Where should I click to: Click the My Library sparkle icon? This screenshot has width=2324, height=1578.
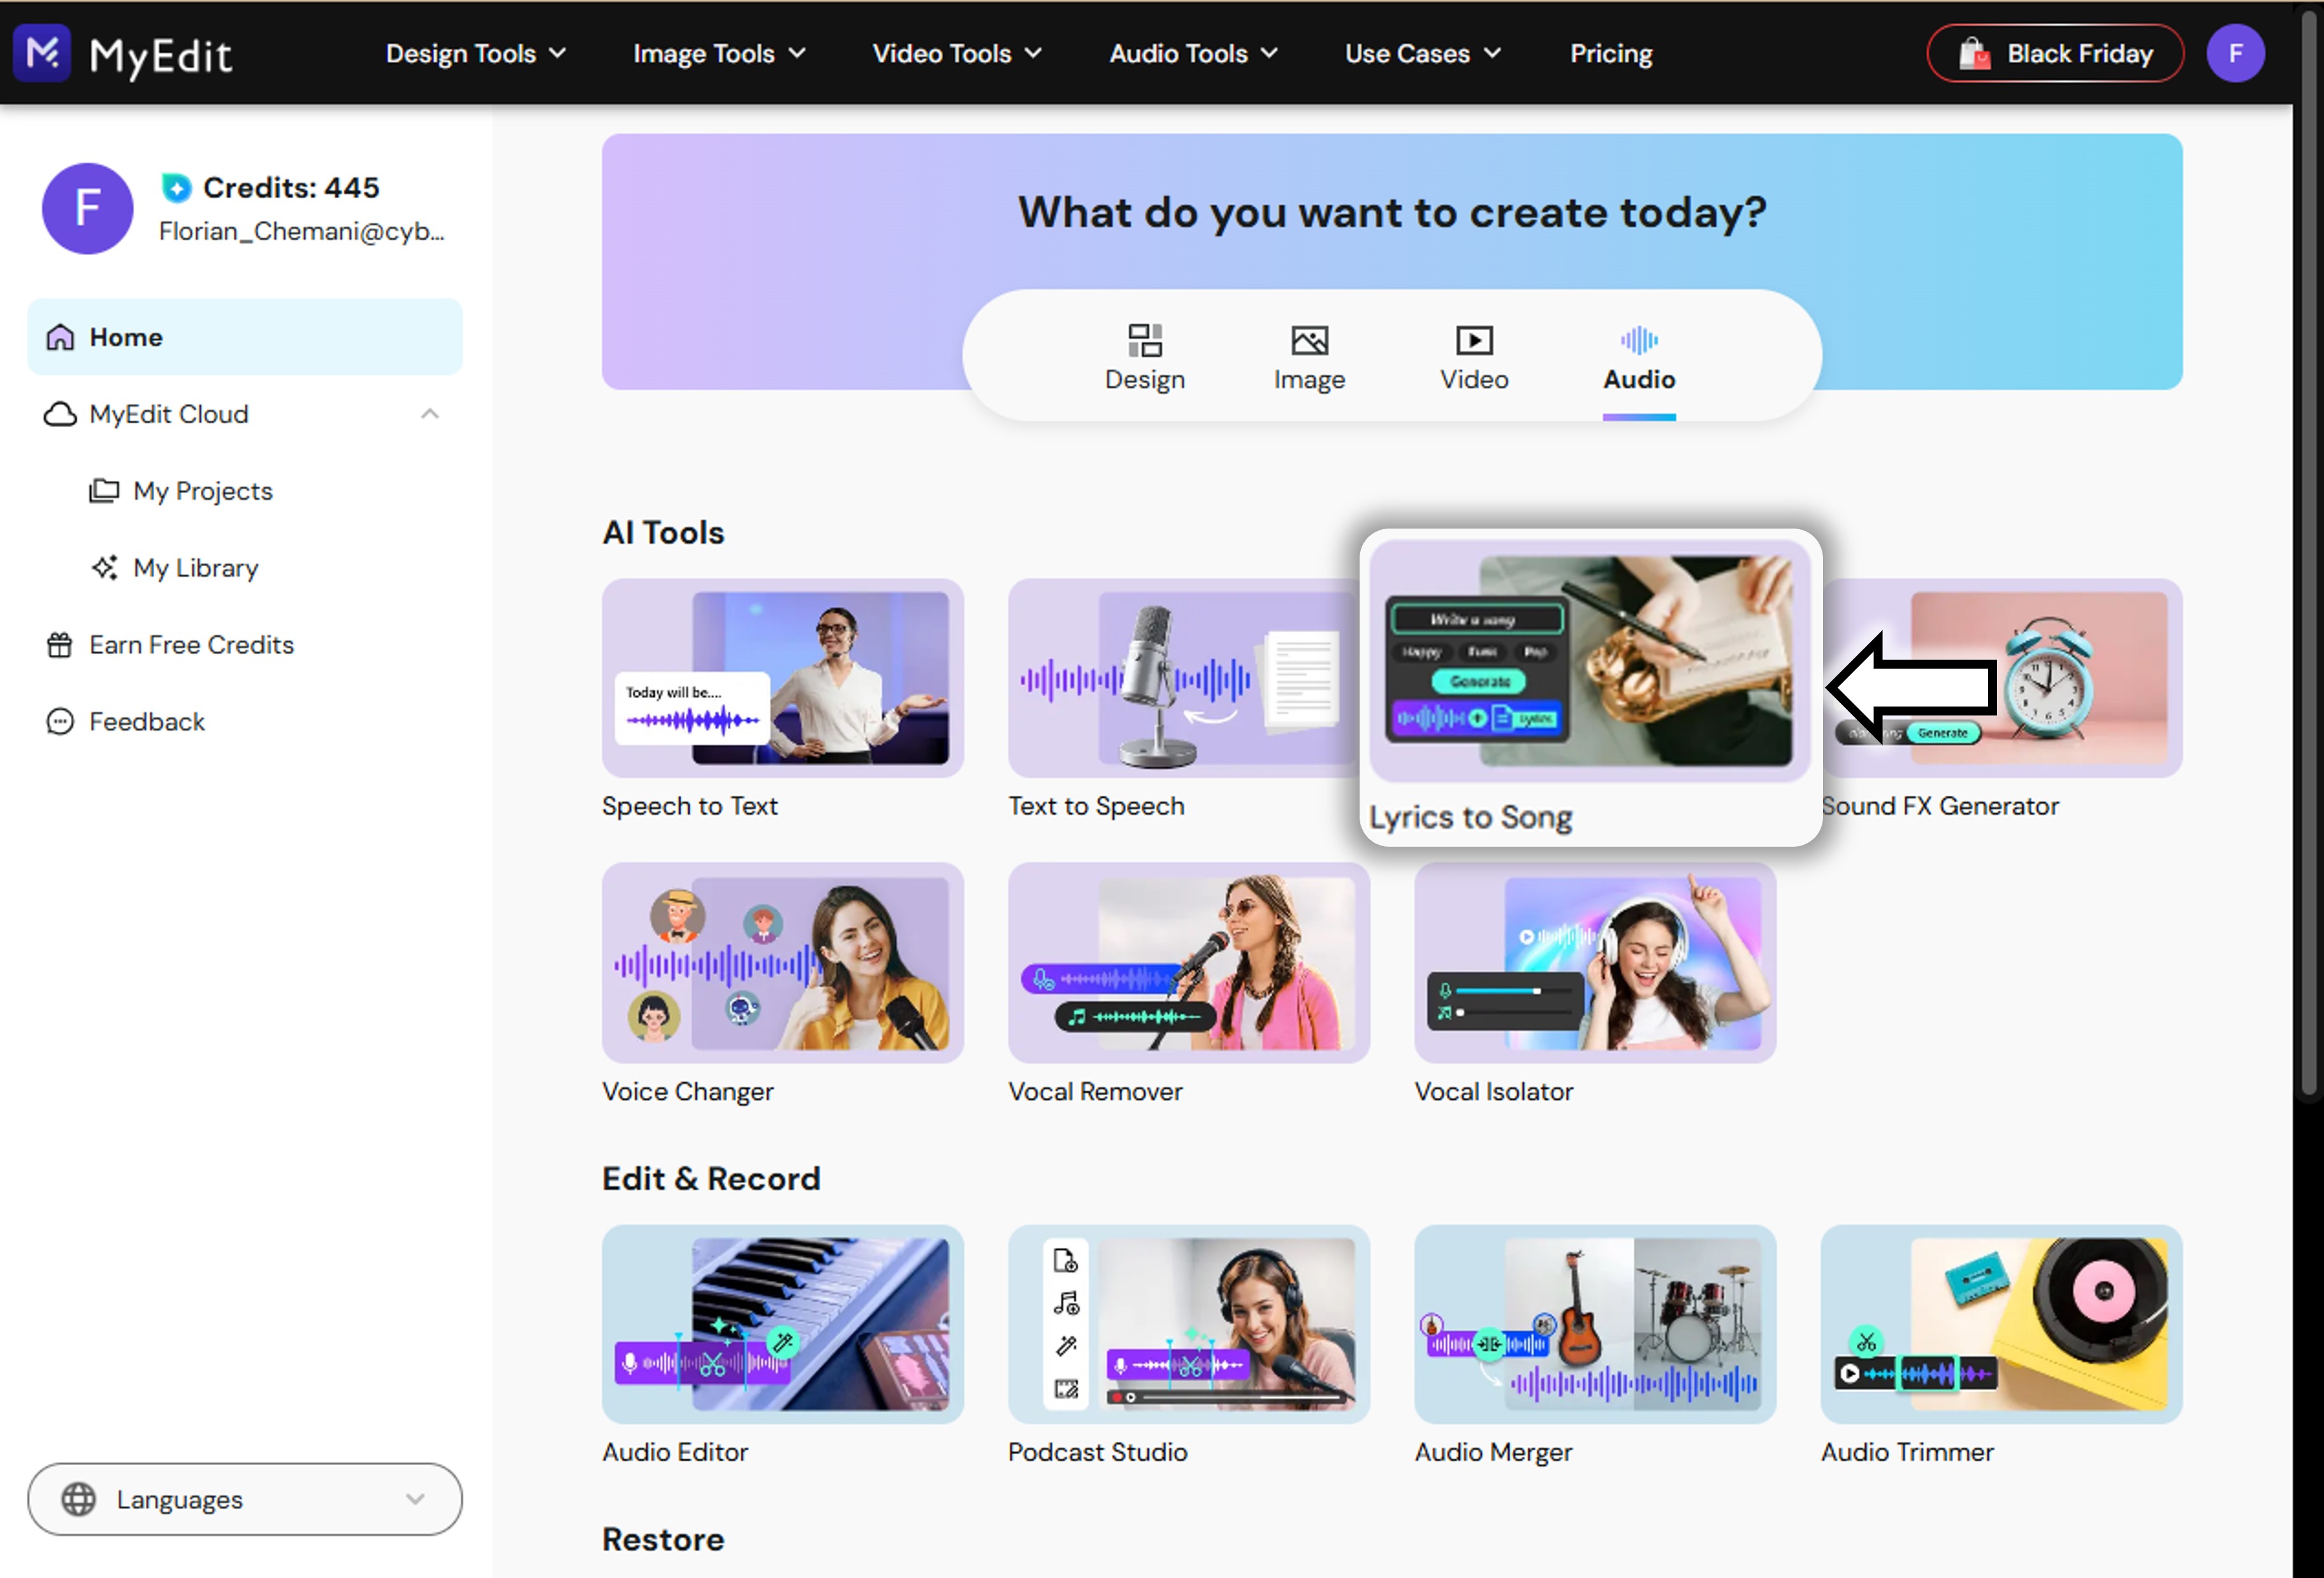104,568
